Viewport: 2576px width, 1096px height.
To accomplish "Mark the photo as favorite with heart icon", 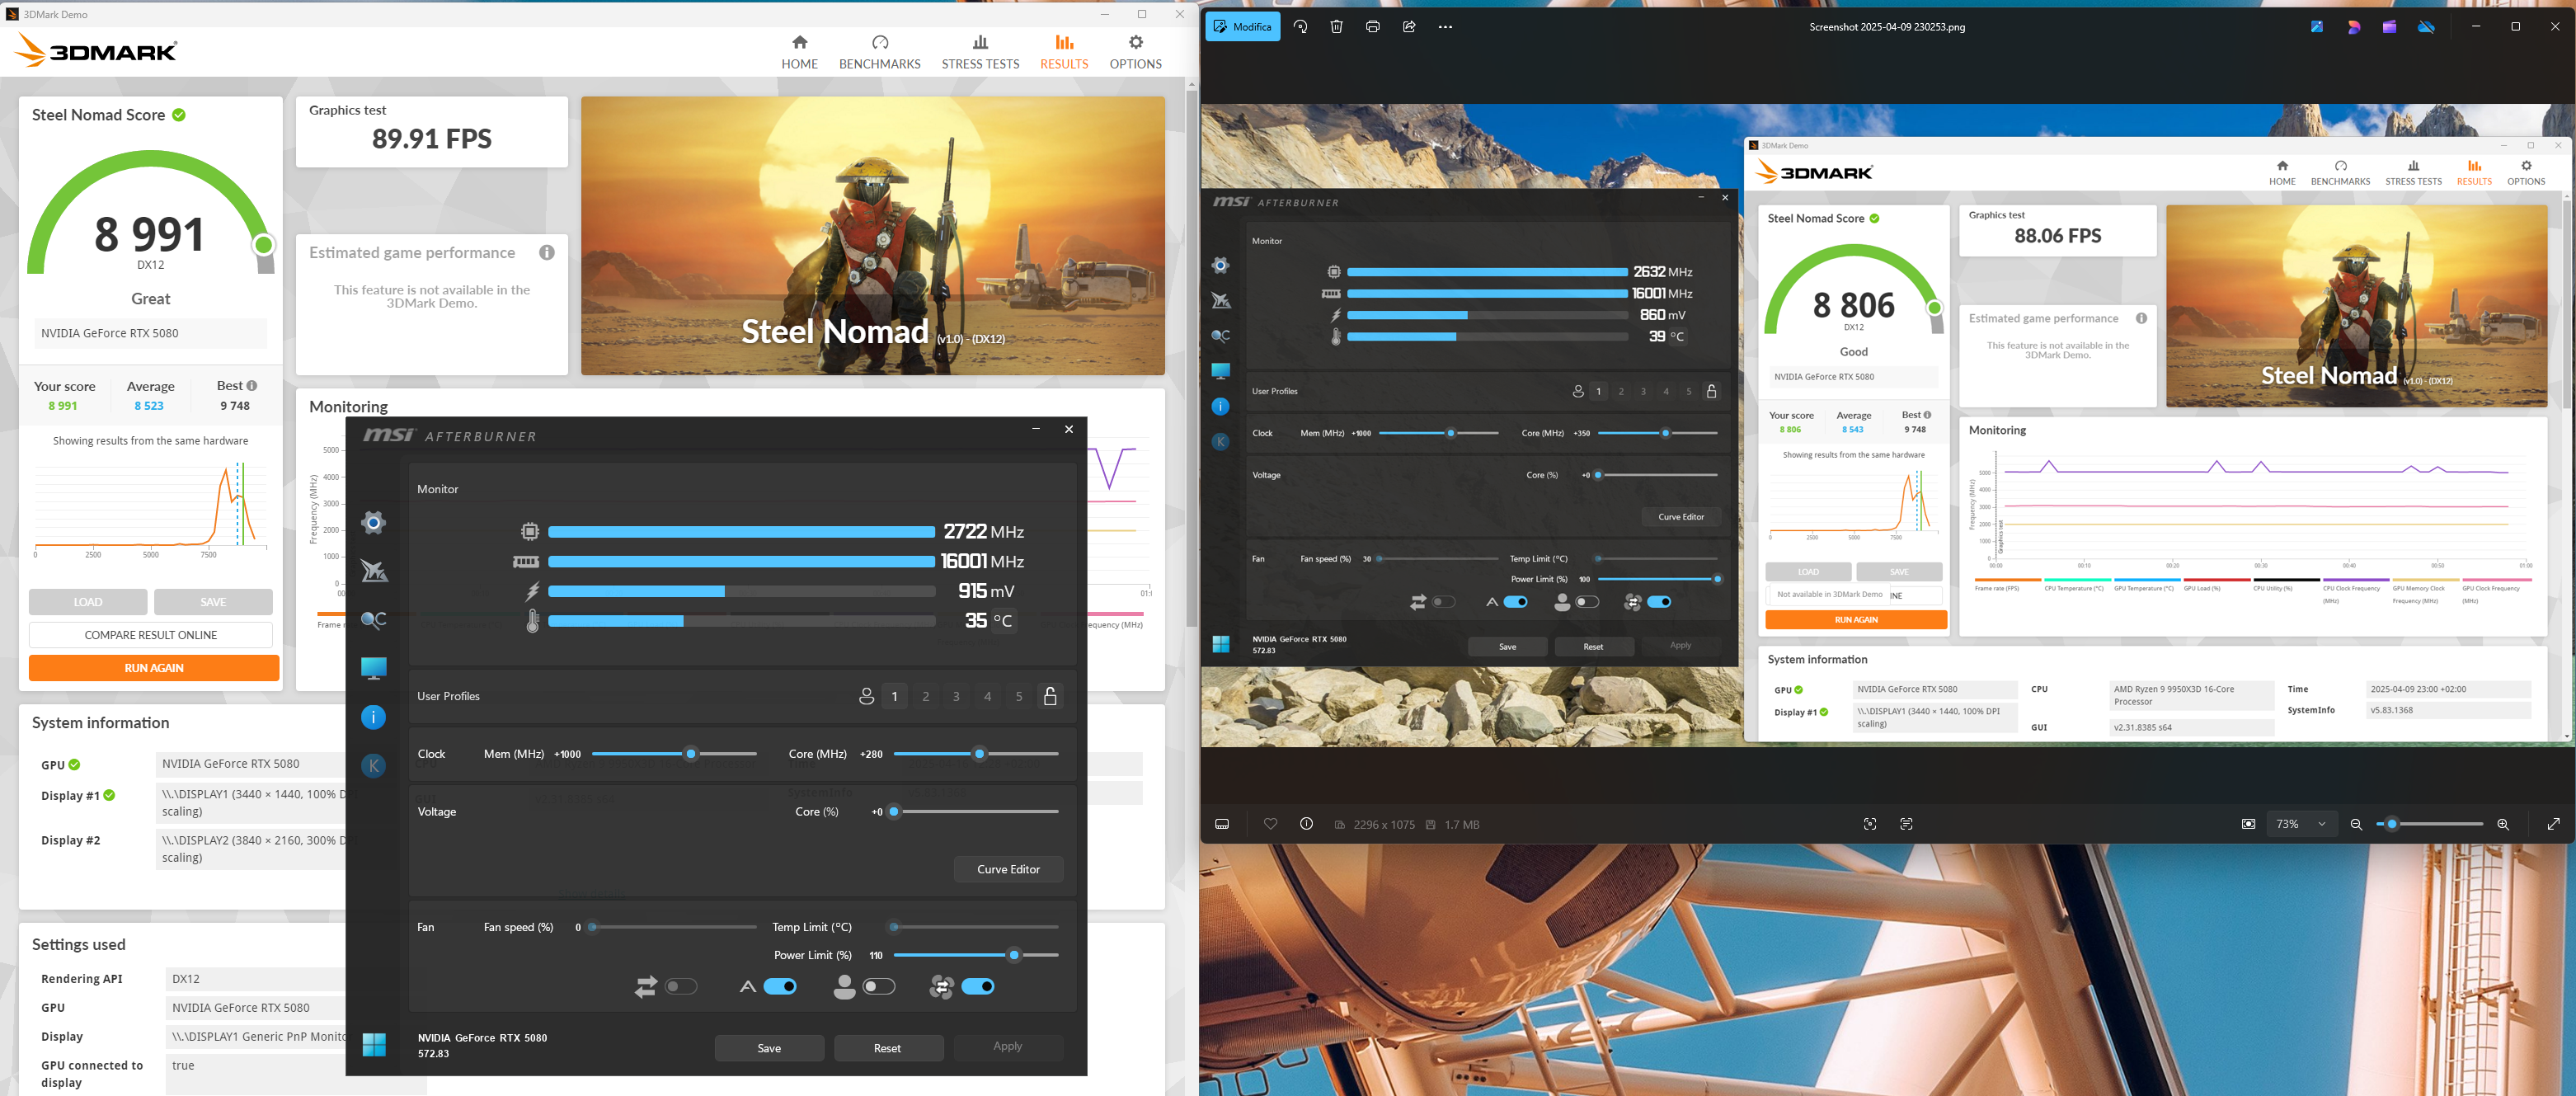I will pyautogui.click(x=1270, y=824).
